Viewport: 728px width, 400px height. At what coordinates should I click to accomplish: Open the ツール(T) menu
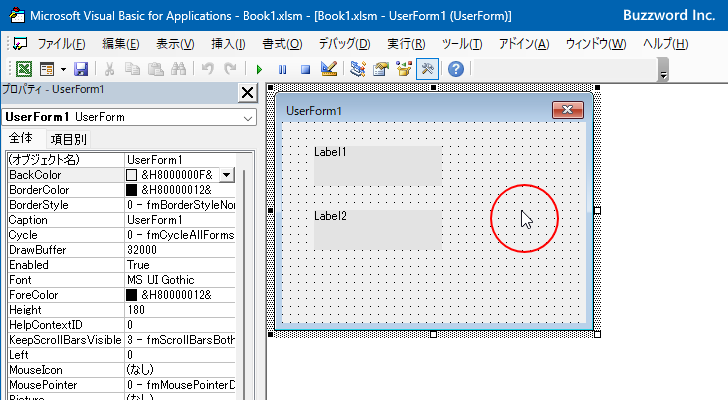pos(462,44)
